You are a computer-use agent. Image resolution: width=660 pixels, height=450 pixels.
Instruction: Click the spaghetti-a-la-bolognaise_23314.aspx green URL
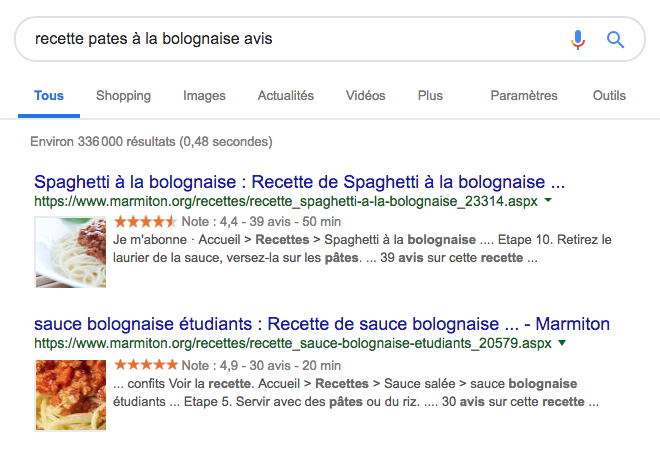pyautogui.click(x=286, y=201)
